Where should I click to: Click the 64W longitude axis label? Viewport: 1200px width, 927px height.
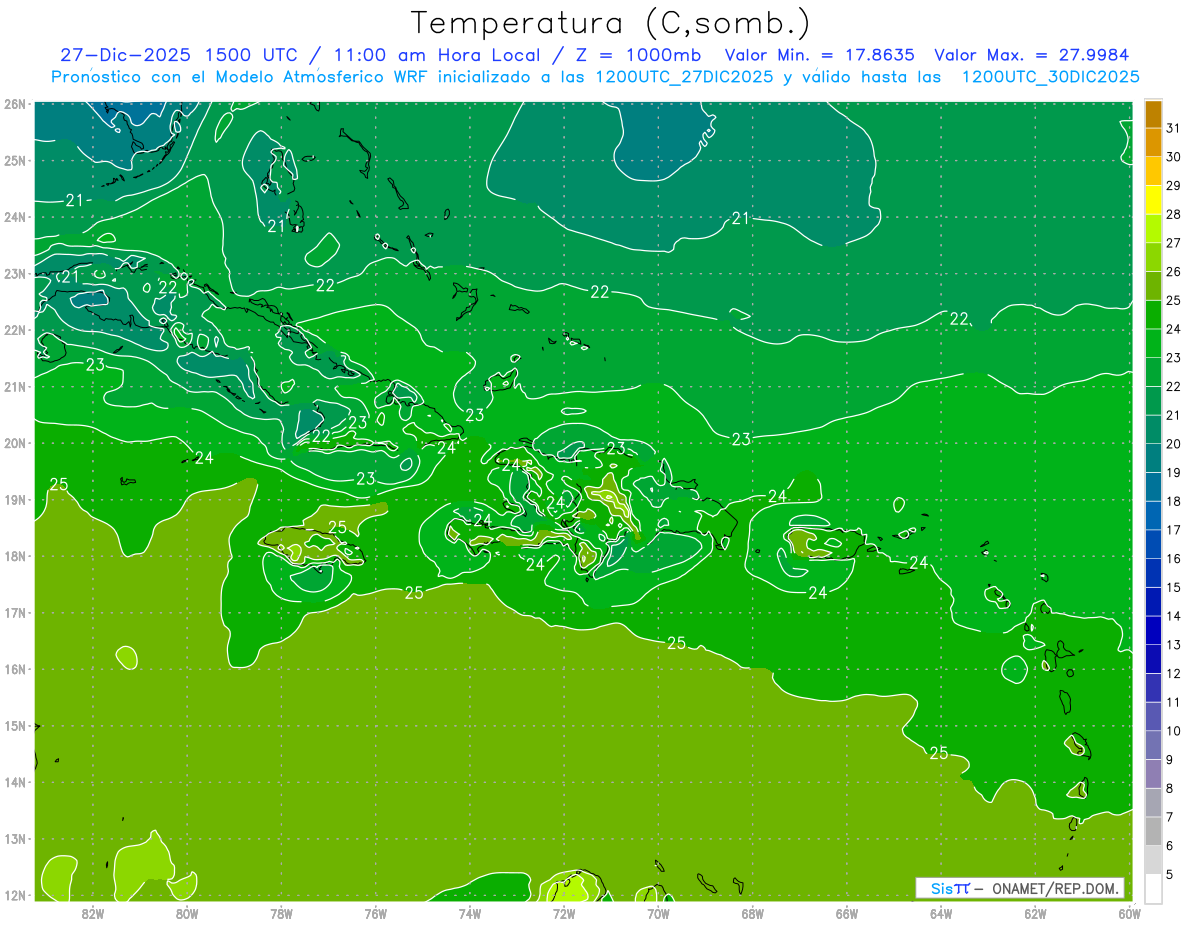point(941,913)
